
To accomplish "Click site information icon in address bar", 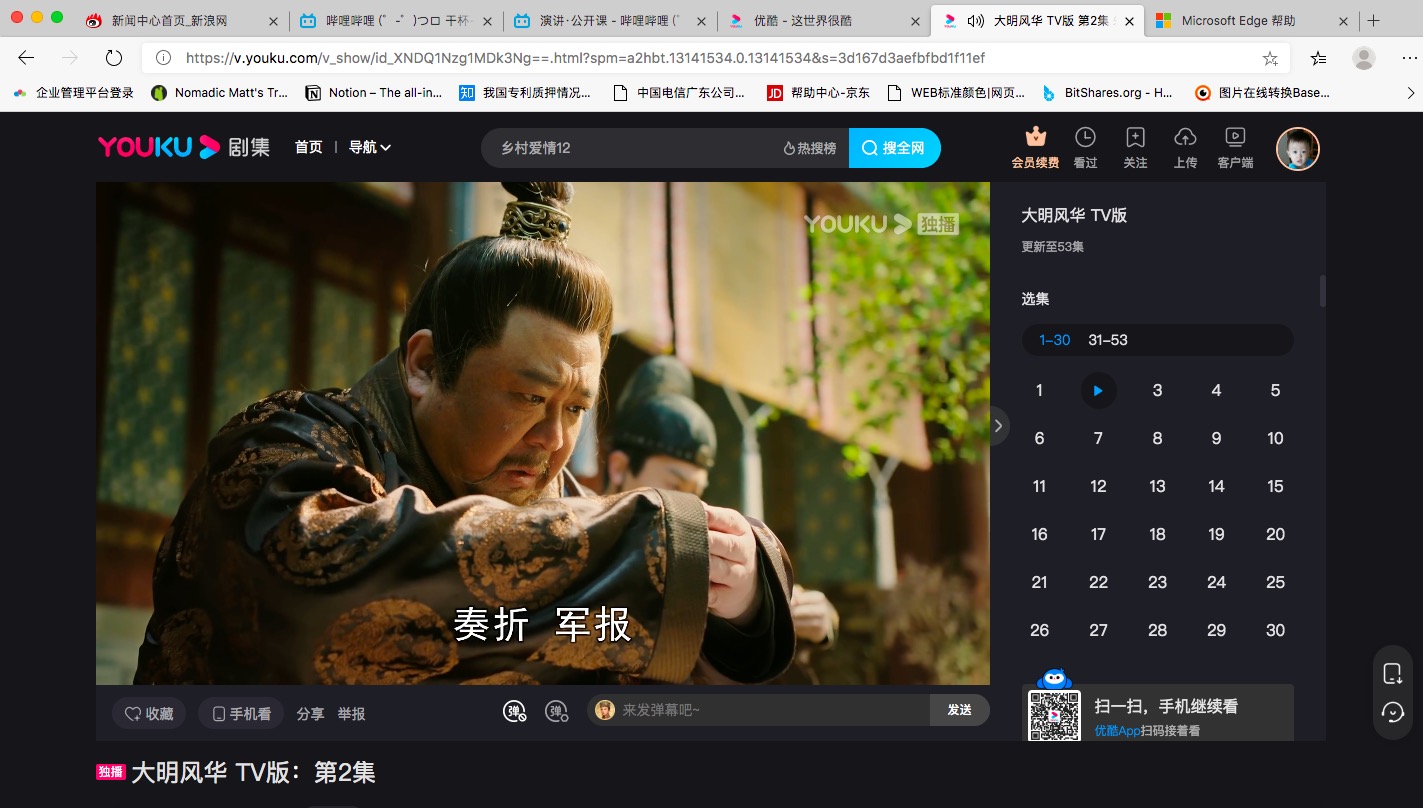I will [x=163, y=58].
